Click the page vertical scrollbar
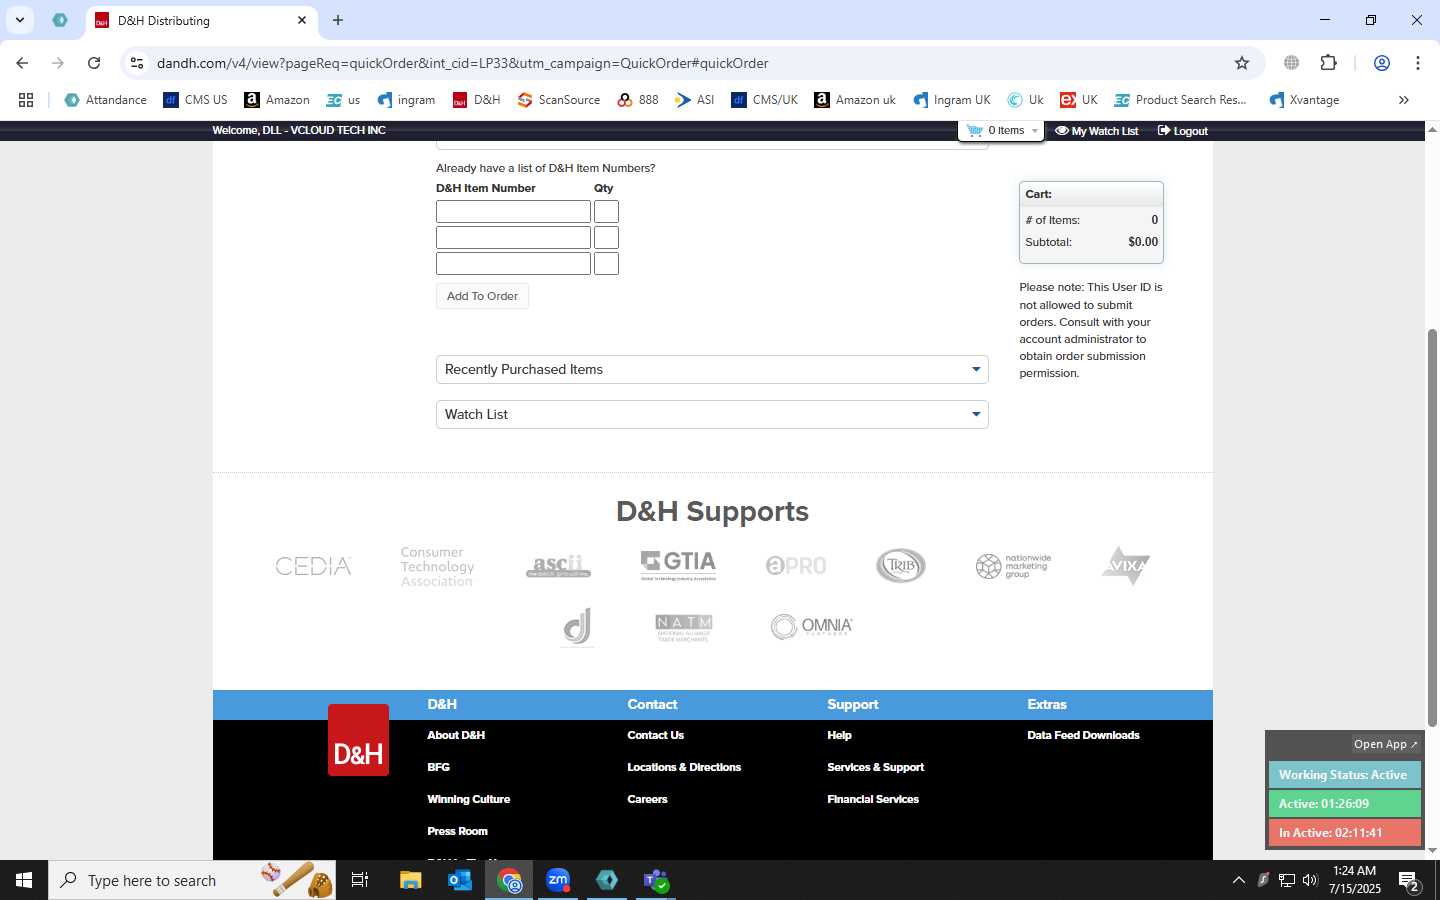The image size is (1440, 900). (1432, 527)
